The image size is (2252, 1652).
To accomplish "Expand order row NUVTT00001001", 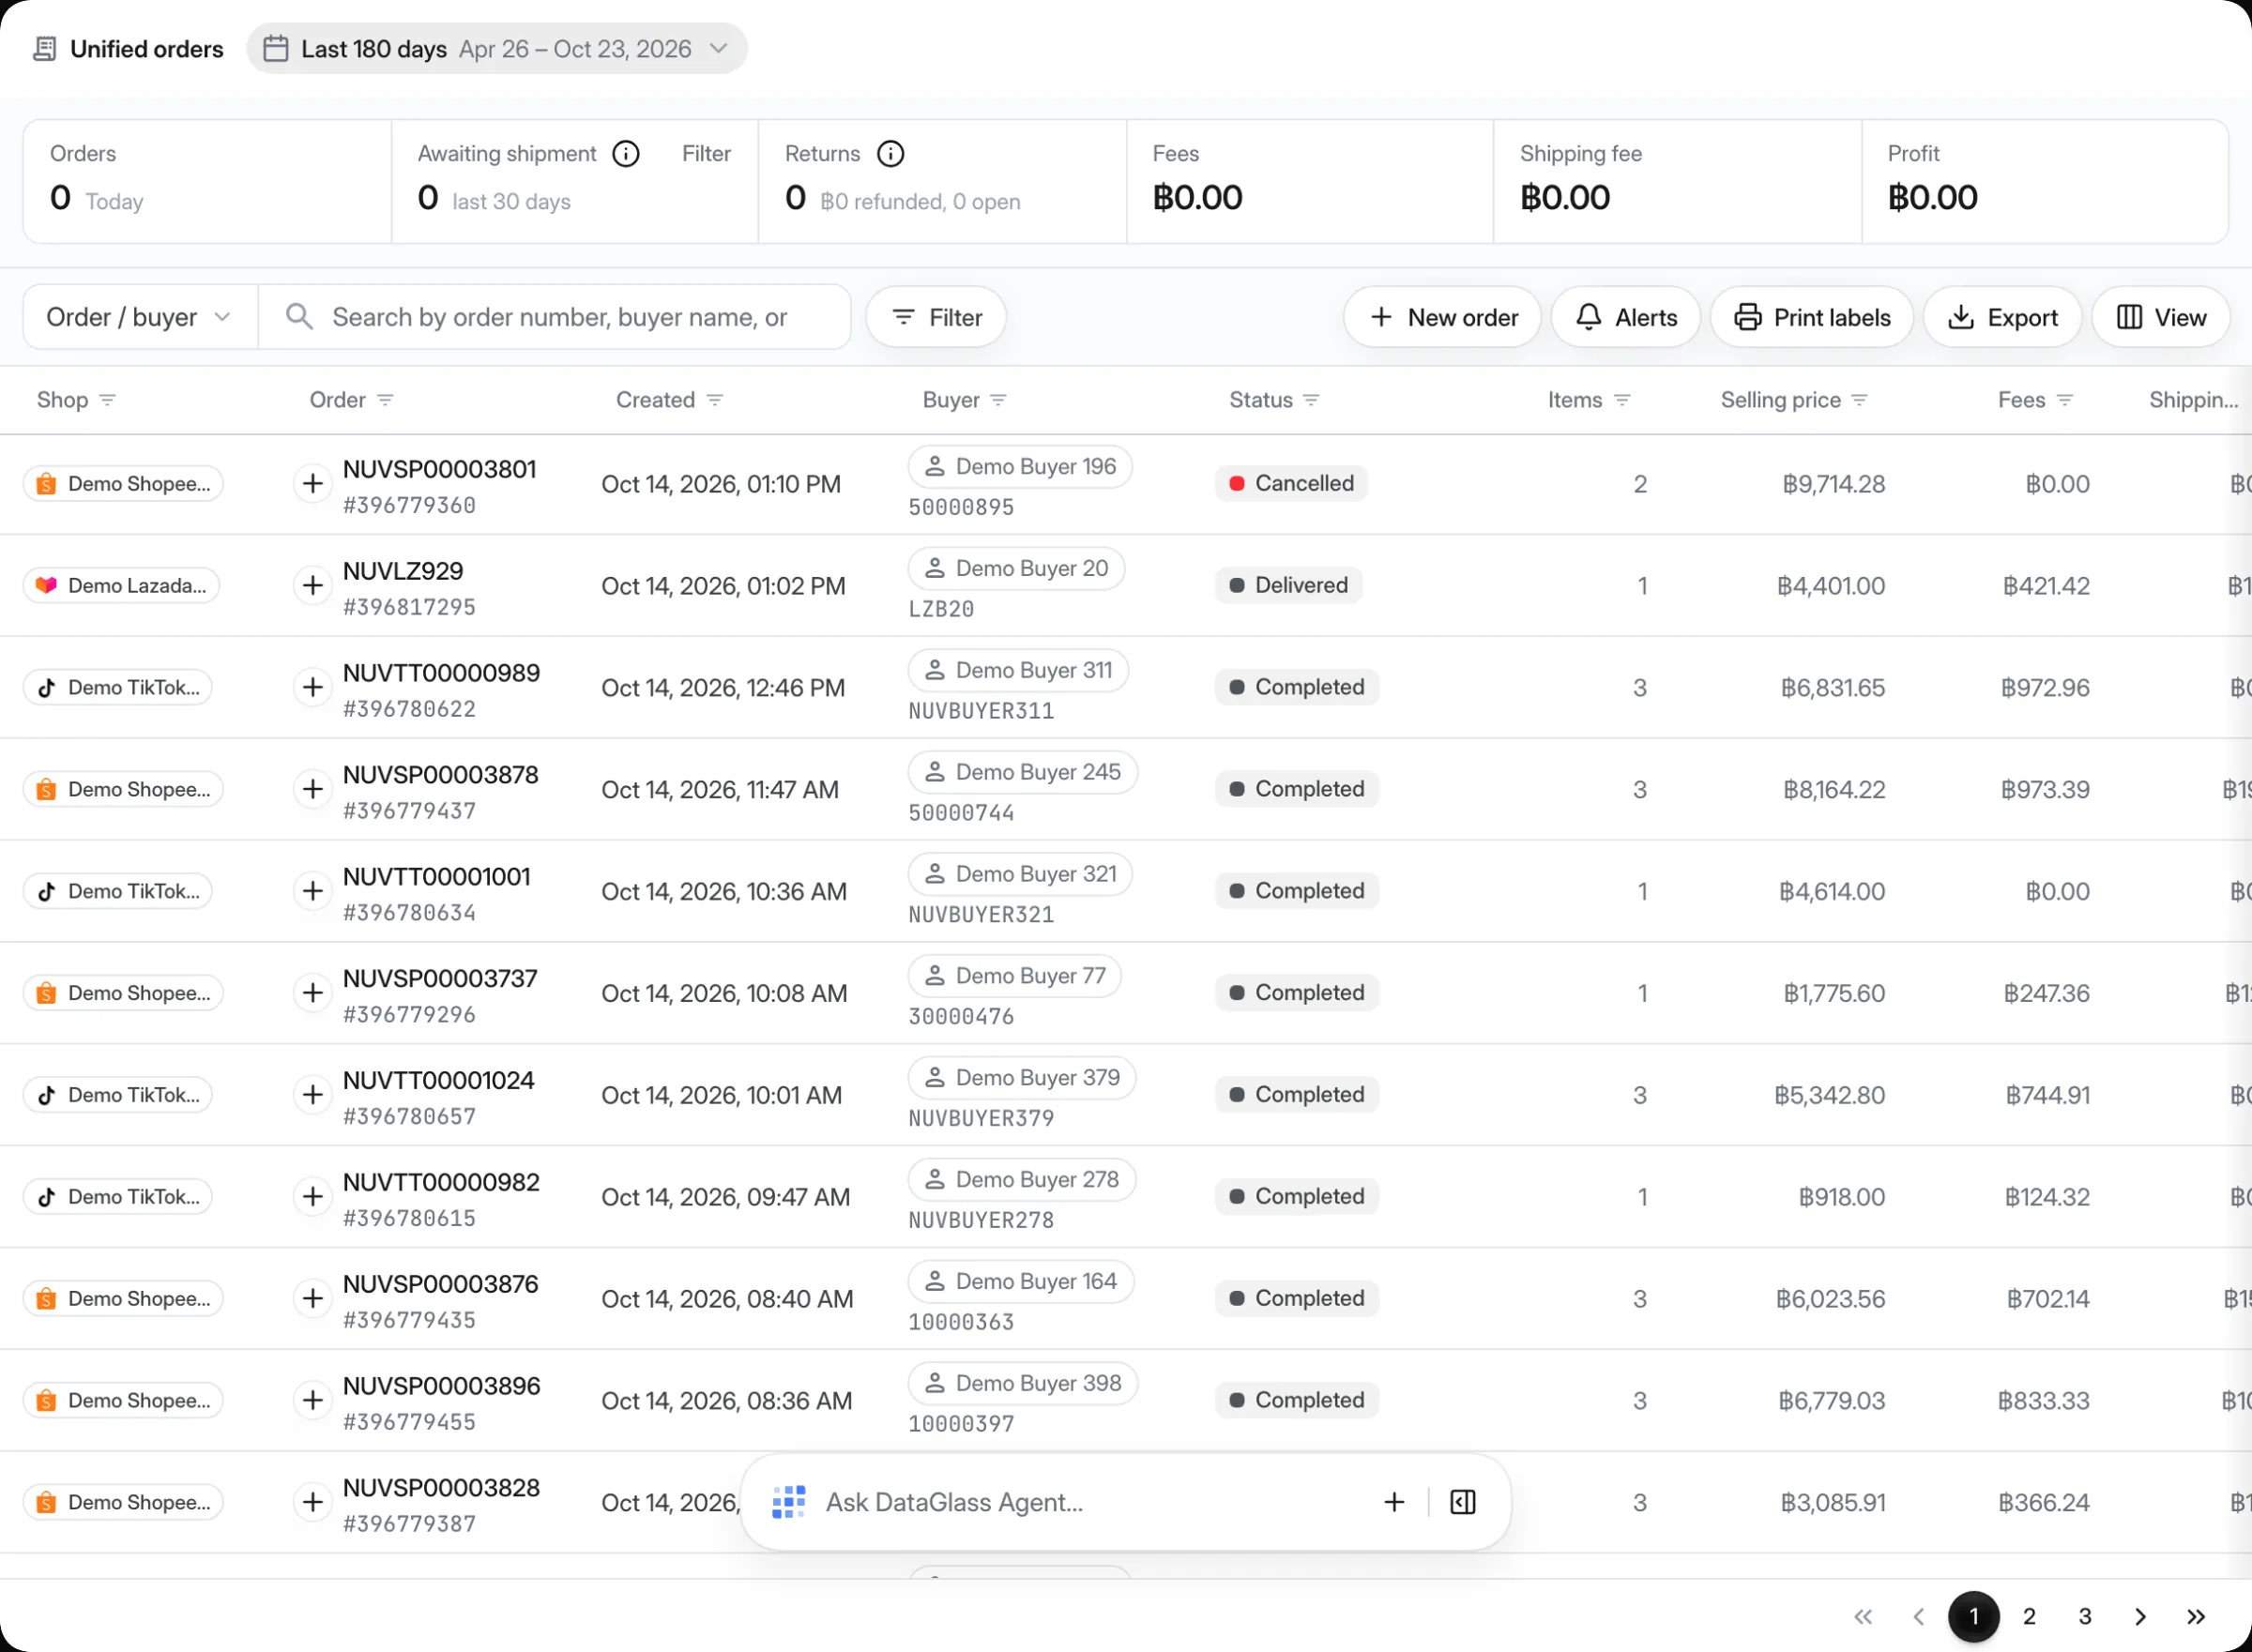I will point(313,891).
